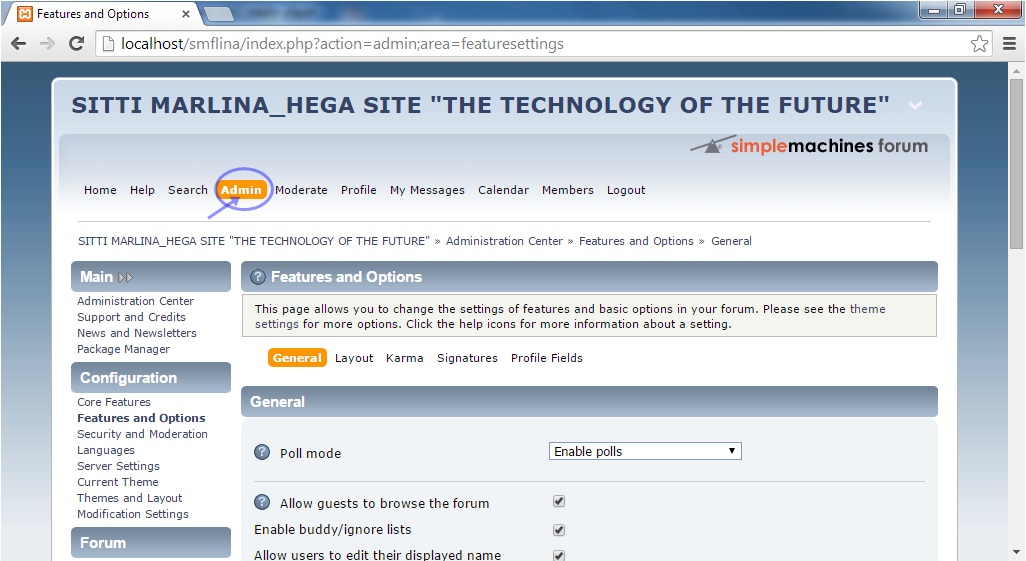Uncheck Enable buddy/ignore lists
Image resolution: width=1026 pixels, height=561 pixels.
[559, 530]
